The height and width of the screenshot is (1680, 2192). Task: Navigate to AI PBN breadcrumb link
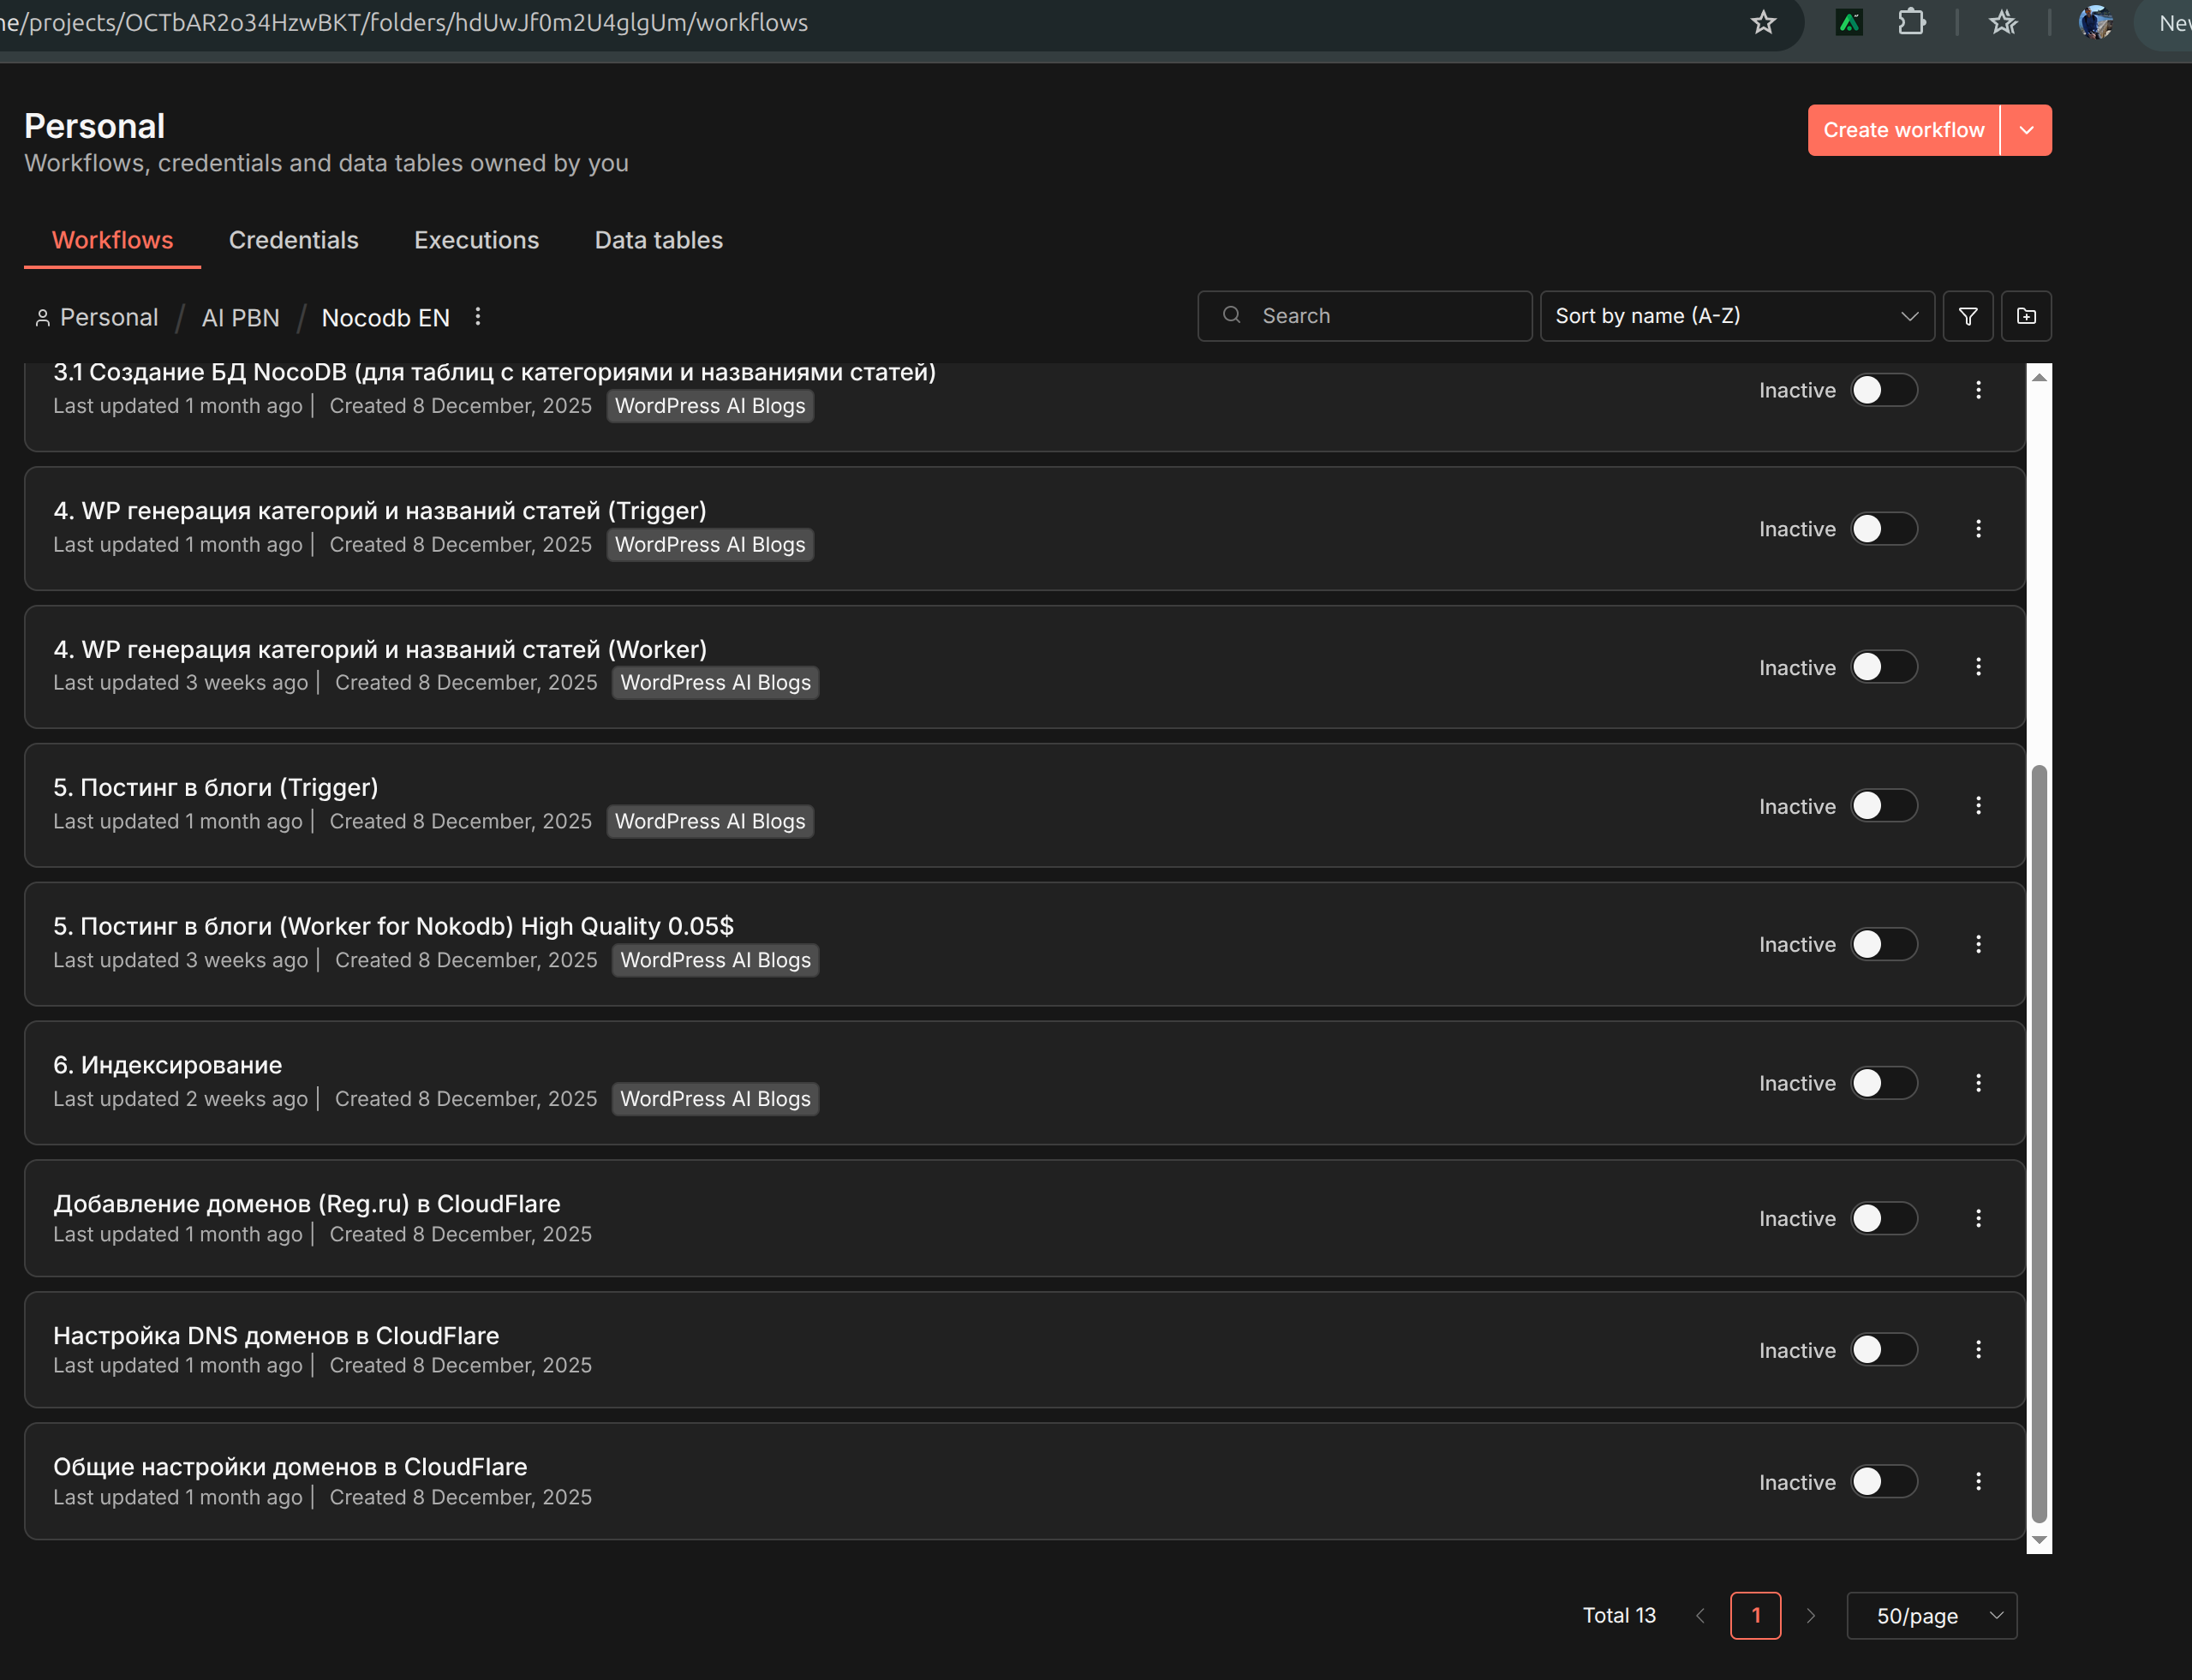[x=240, y=318]
